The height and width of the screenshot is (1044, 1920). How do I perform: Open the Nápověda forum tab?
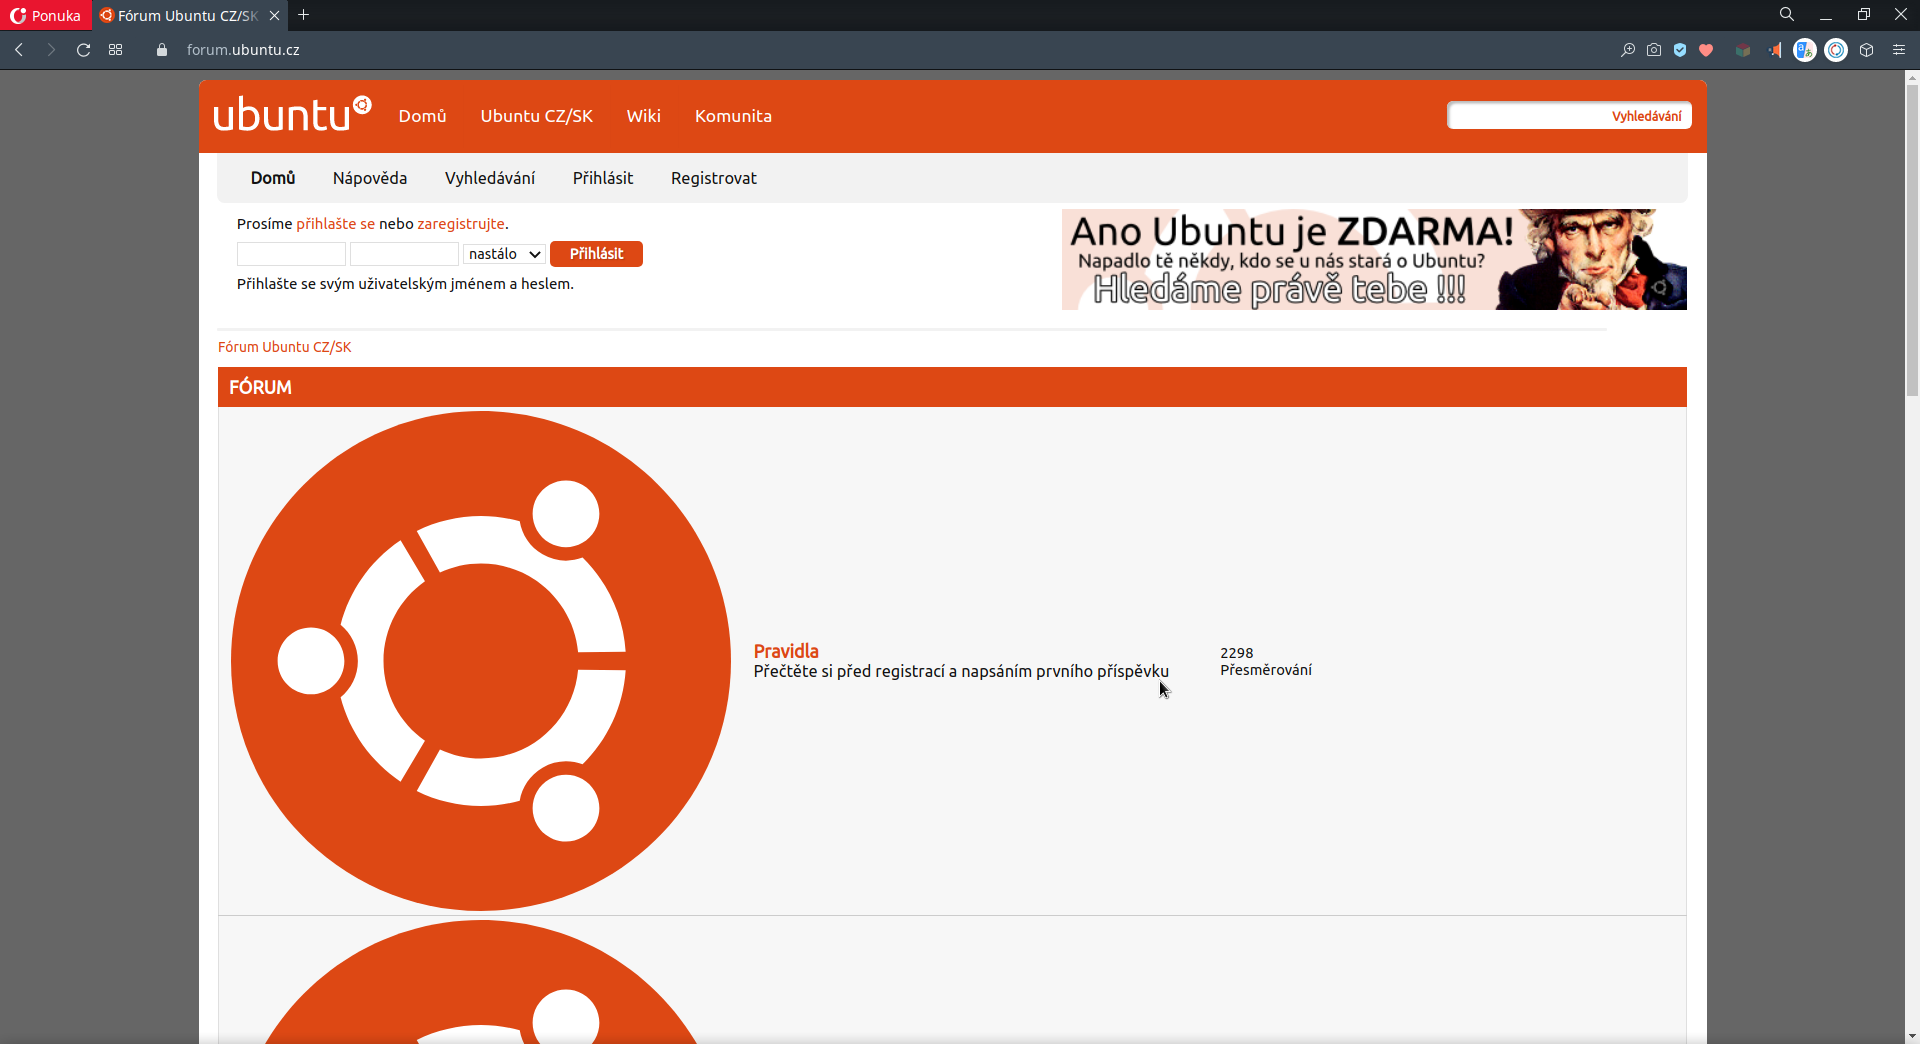(x=370, y=178)
